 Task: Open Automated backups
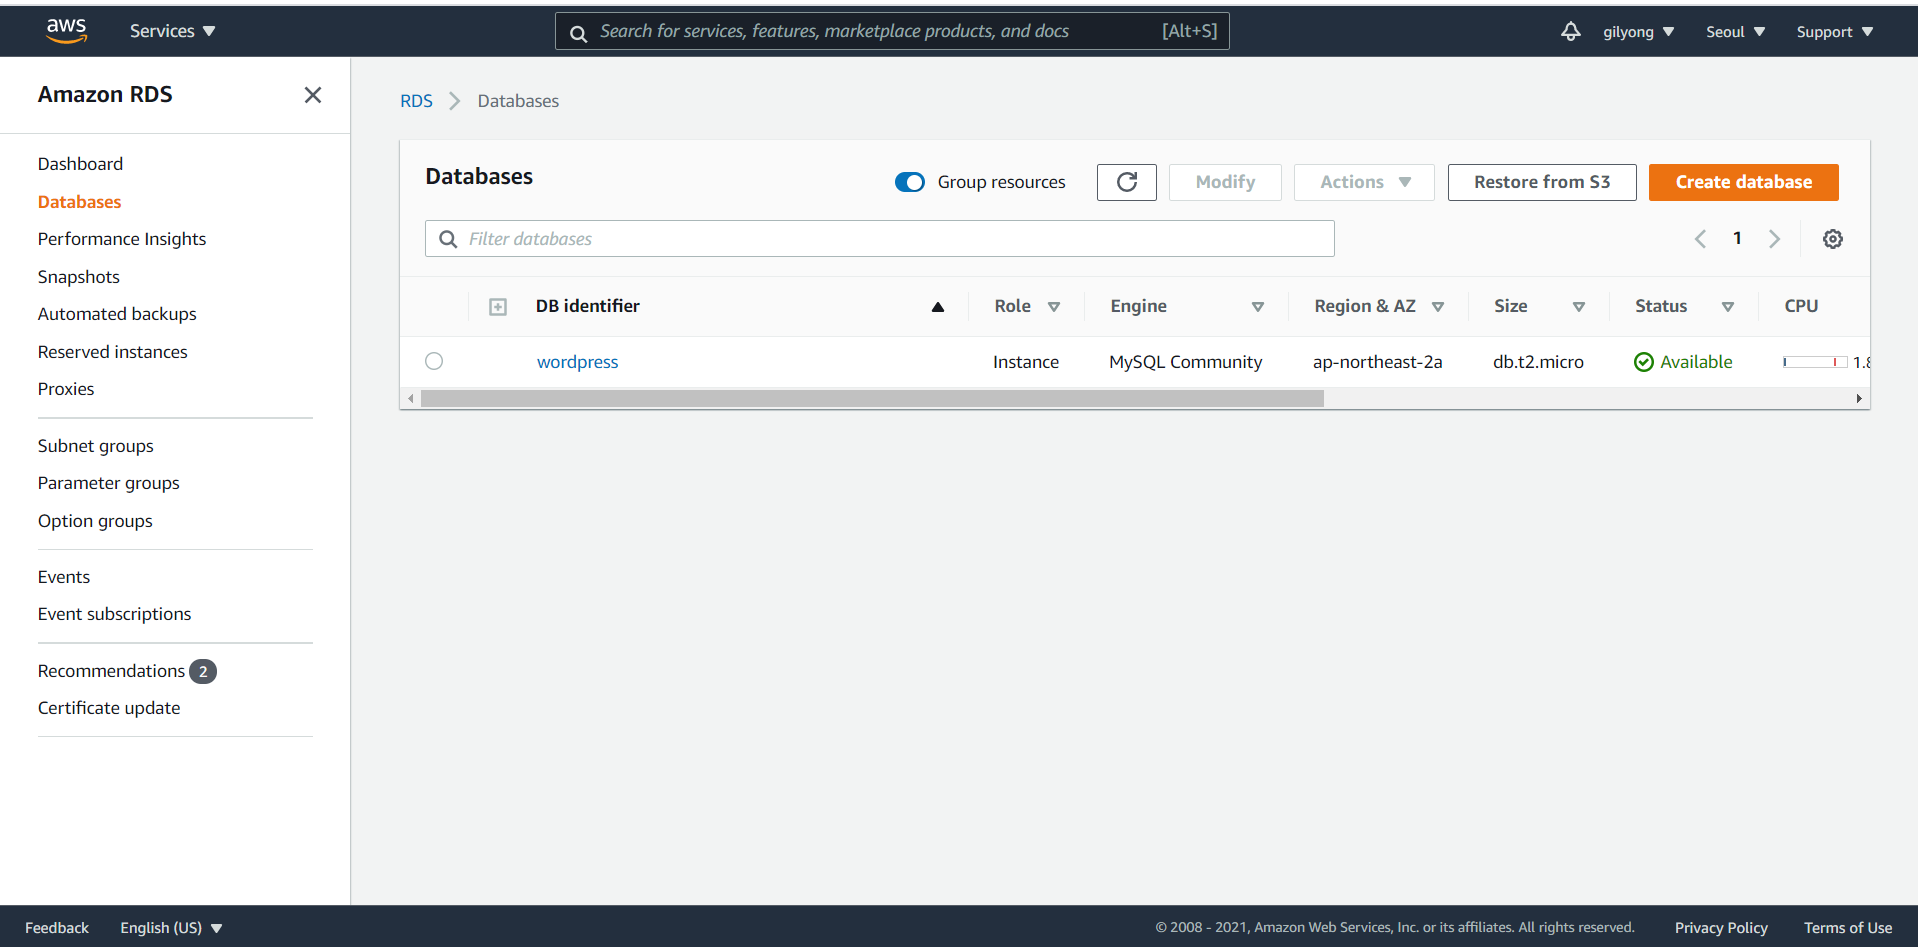tap(117, 314)
